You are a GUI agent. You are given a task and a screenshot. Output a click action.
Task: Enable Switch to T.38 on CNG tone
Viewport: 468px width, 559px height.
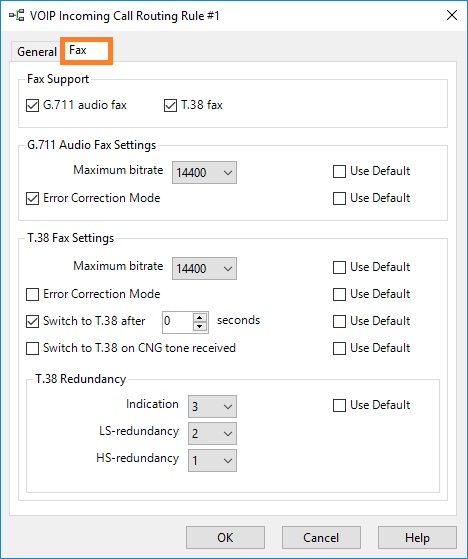point(32,348)
